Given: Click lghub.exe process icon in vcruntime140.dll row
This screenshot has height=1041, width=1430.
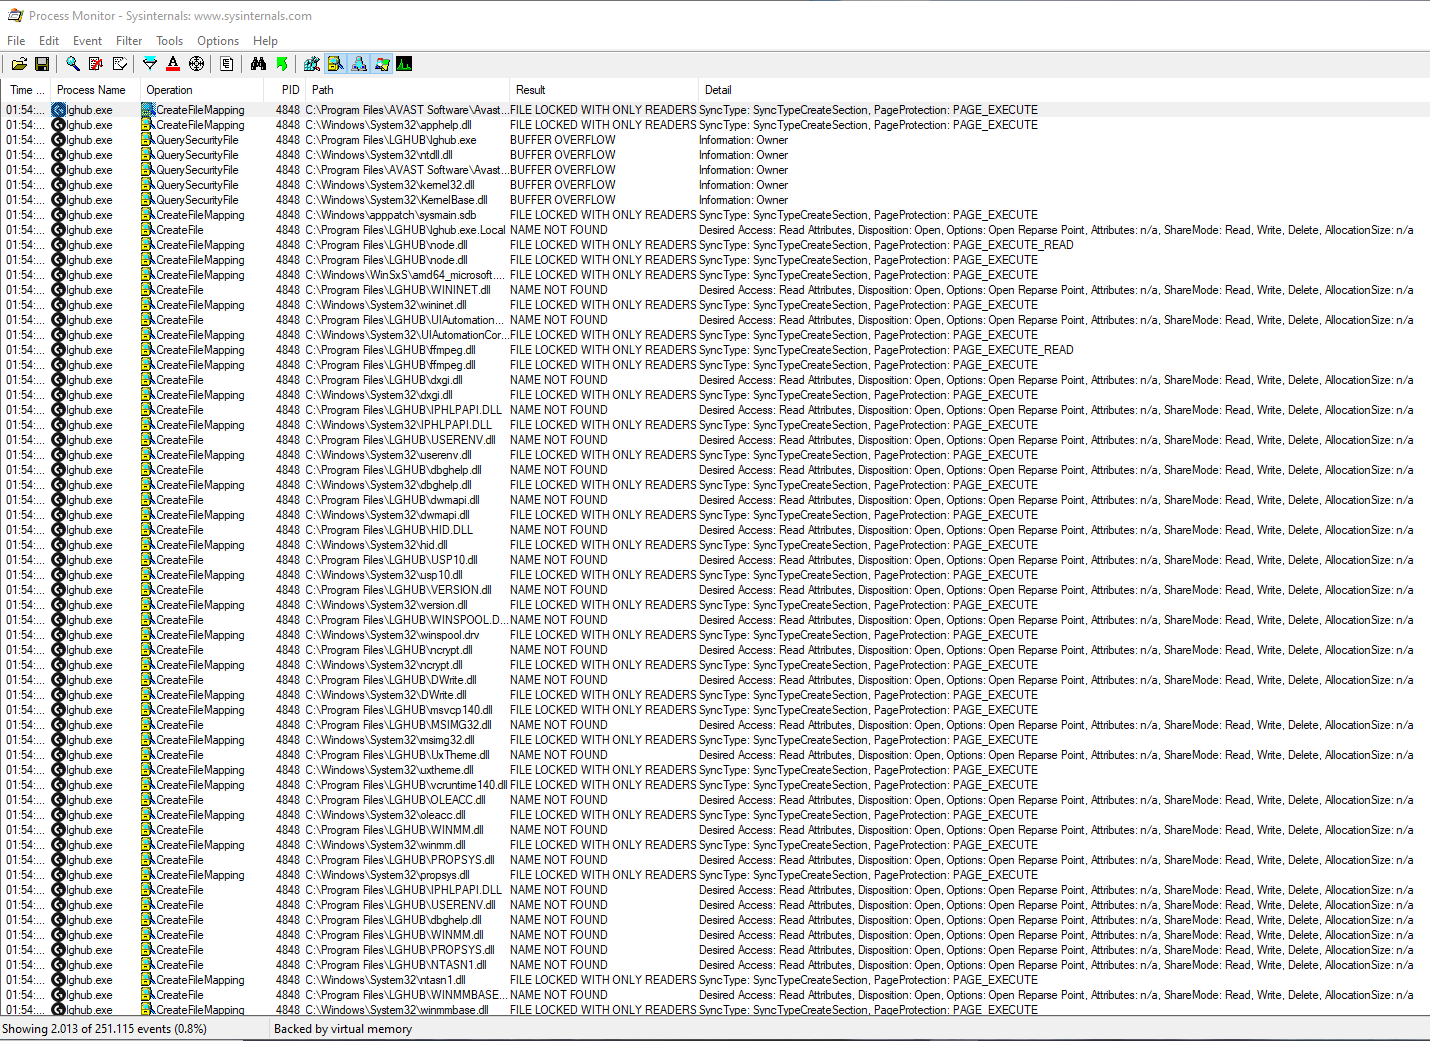Looking at the screenshot, I should pos(59,785).
